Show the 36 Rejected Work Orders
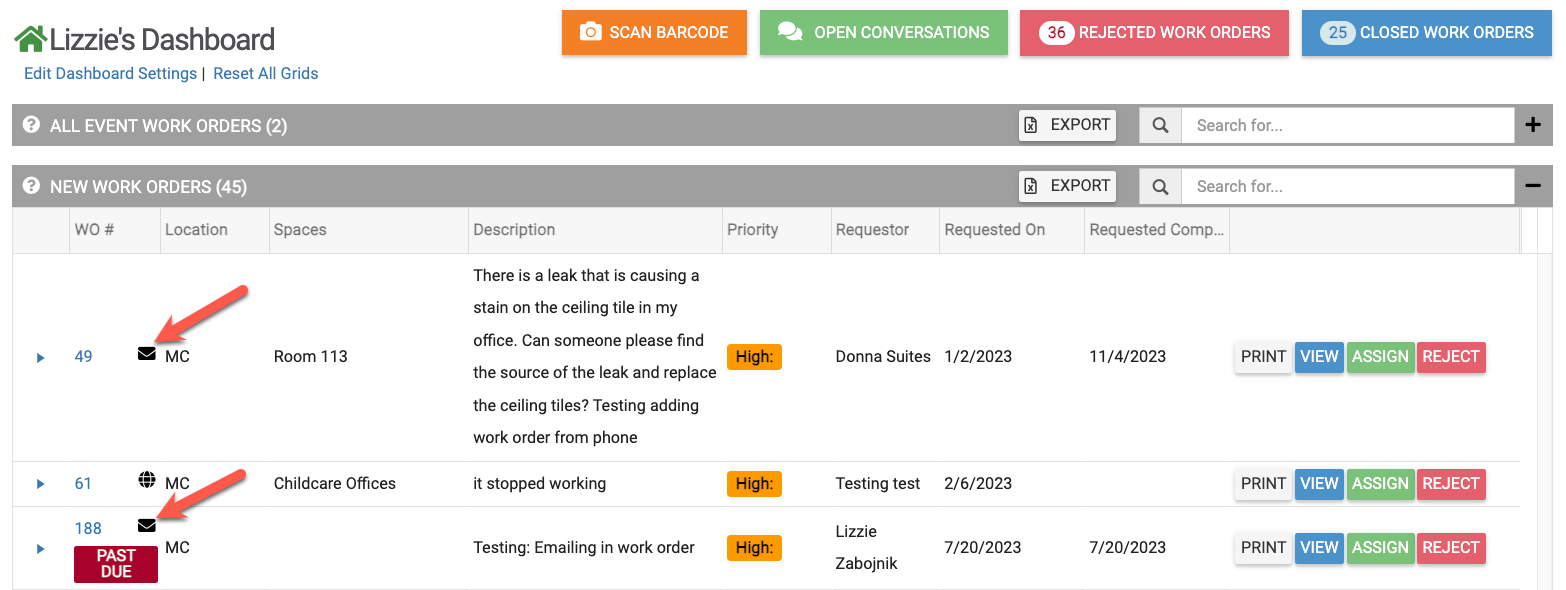This screenshot has width=1566, height=590. click(1154, 33)
